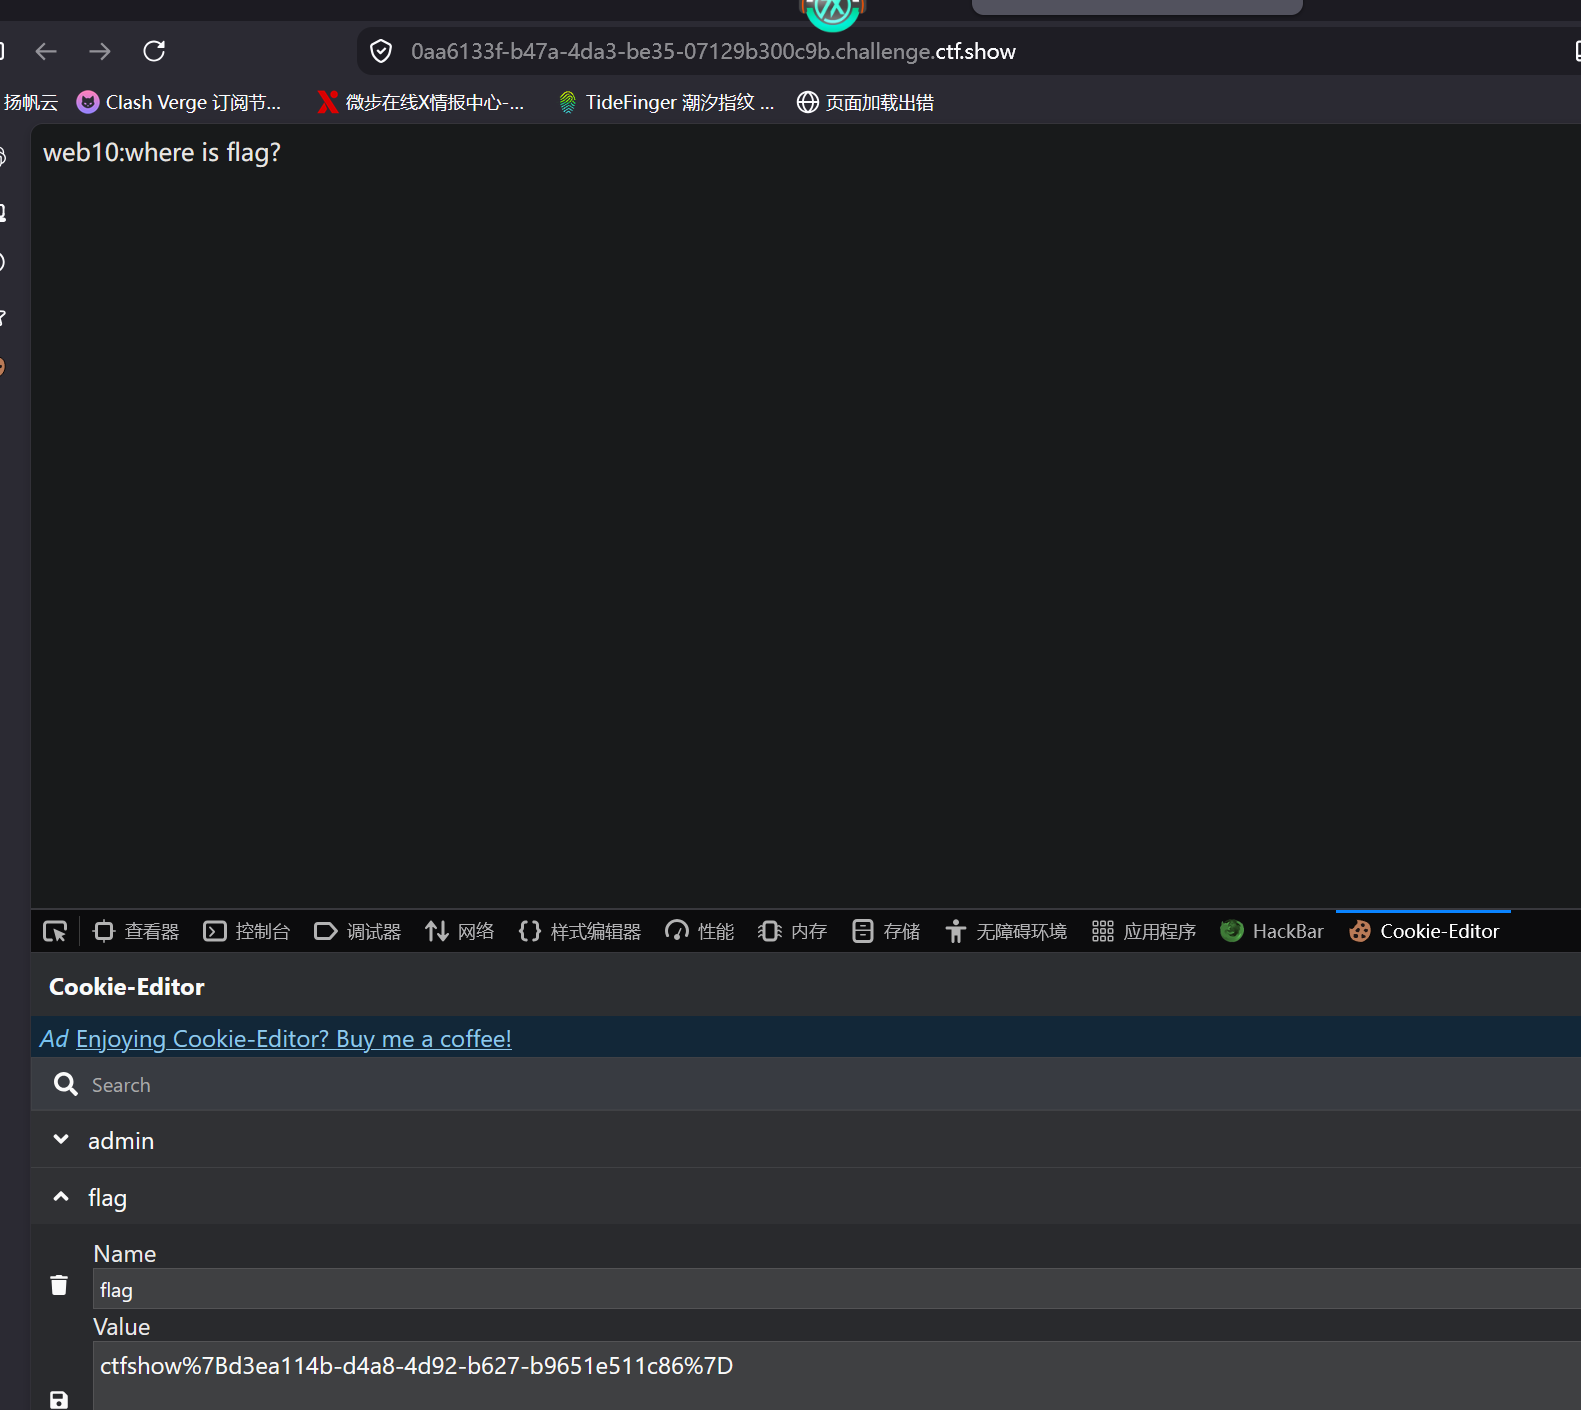Open the Clash Verge bookmark
Image resolution: width=1581 pixels, height=1410 pixels.
pyautogui.click(x=179, y=102)
